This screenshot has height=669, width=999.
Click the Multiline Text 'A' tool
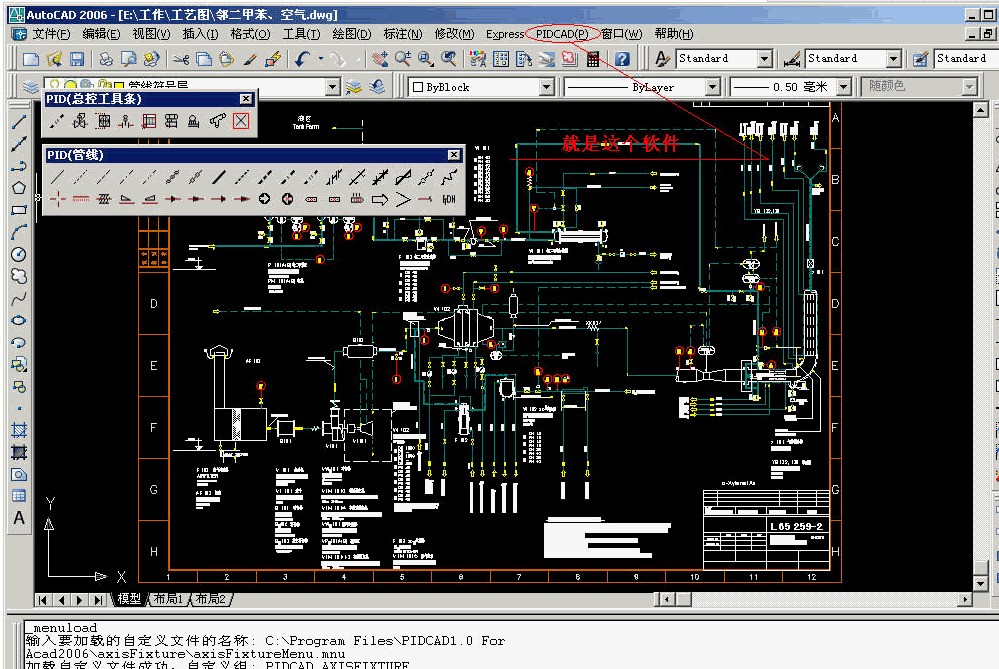(19, 517)
